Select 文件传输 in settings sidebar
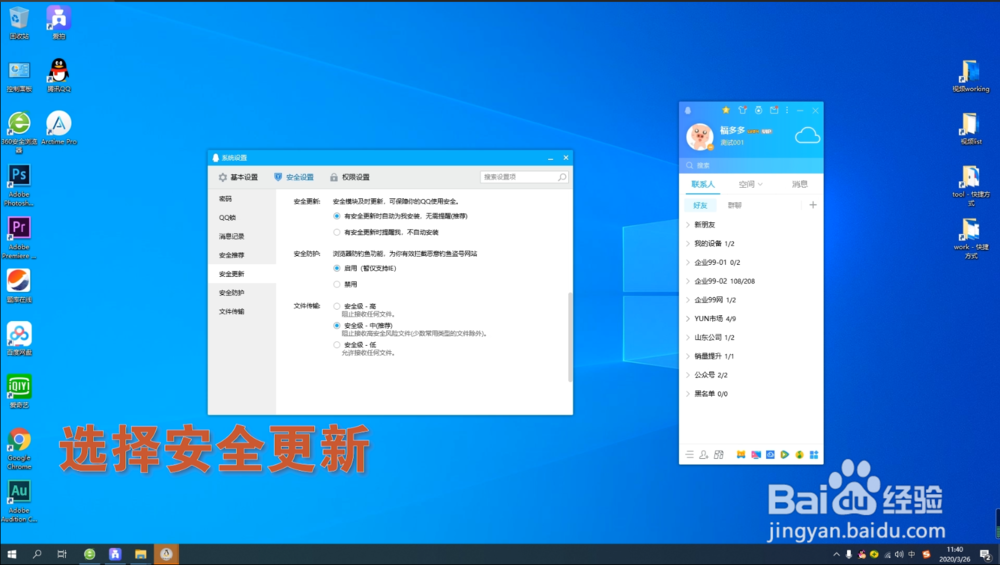This screenshot has width=1000, height=565. point(242,312)
